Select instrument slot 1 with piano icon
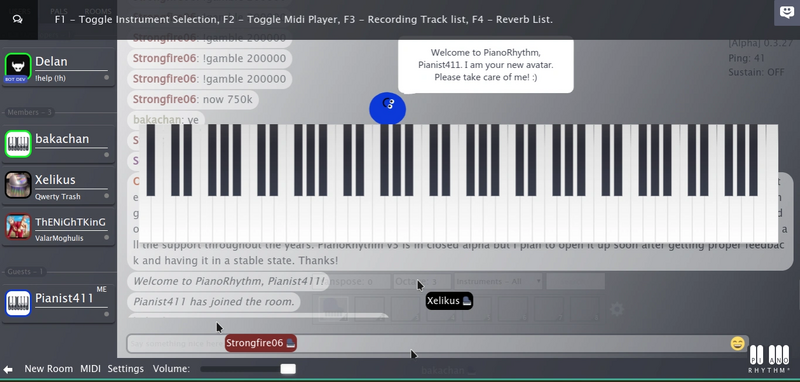 coord(334,309)
